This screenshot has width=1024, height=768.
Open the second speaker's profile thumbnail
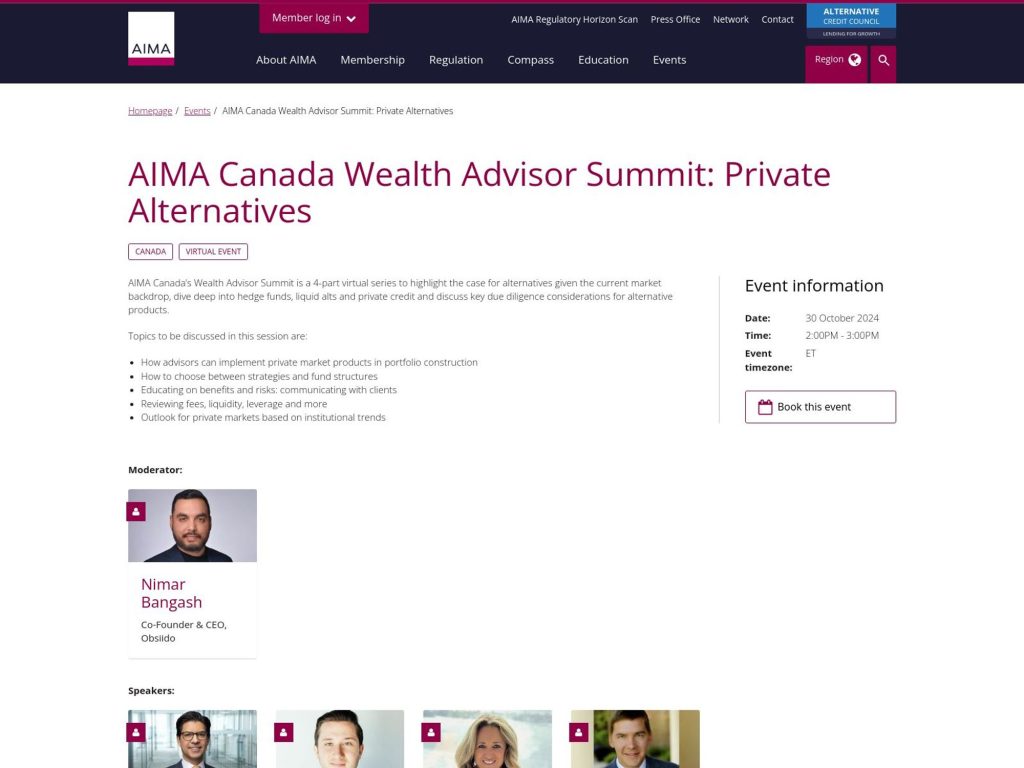340,739
